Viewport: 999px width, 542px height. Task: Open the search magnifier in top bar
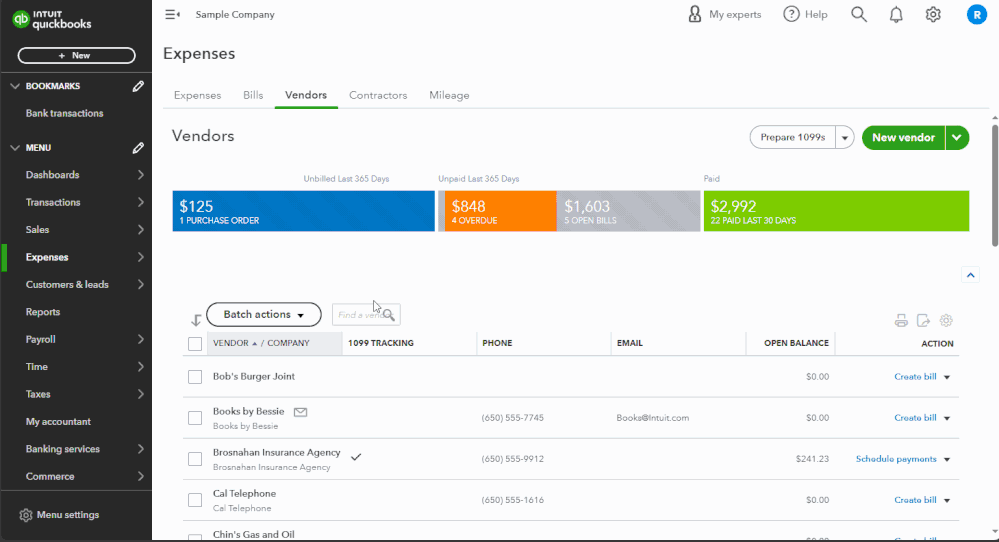point(859,14)
